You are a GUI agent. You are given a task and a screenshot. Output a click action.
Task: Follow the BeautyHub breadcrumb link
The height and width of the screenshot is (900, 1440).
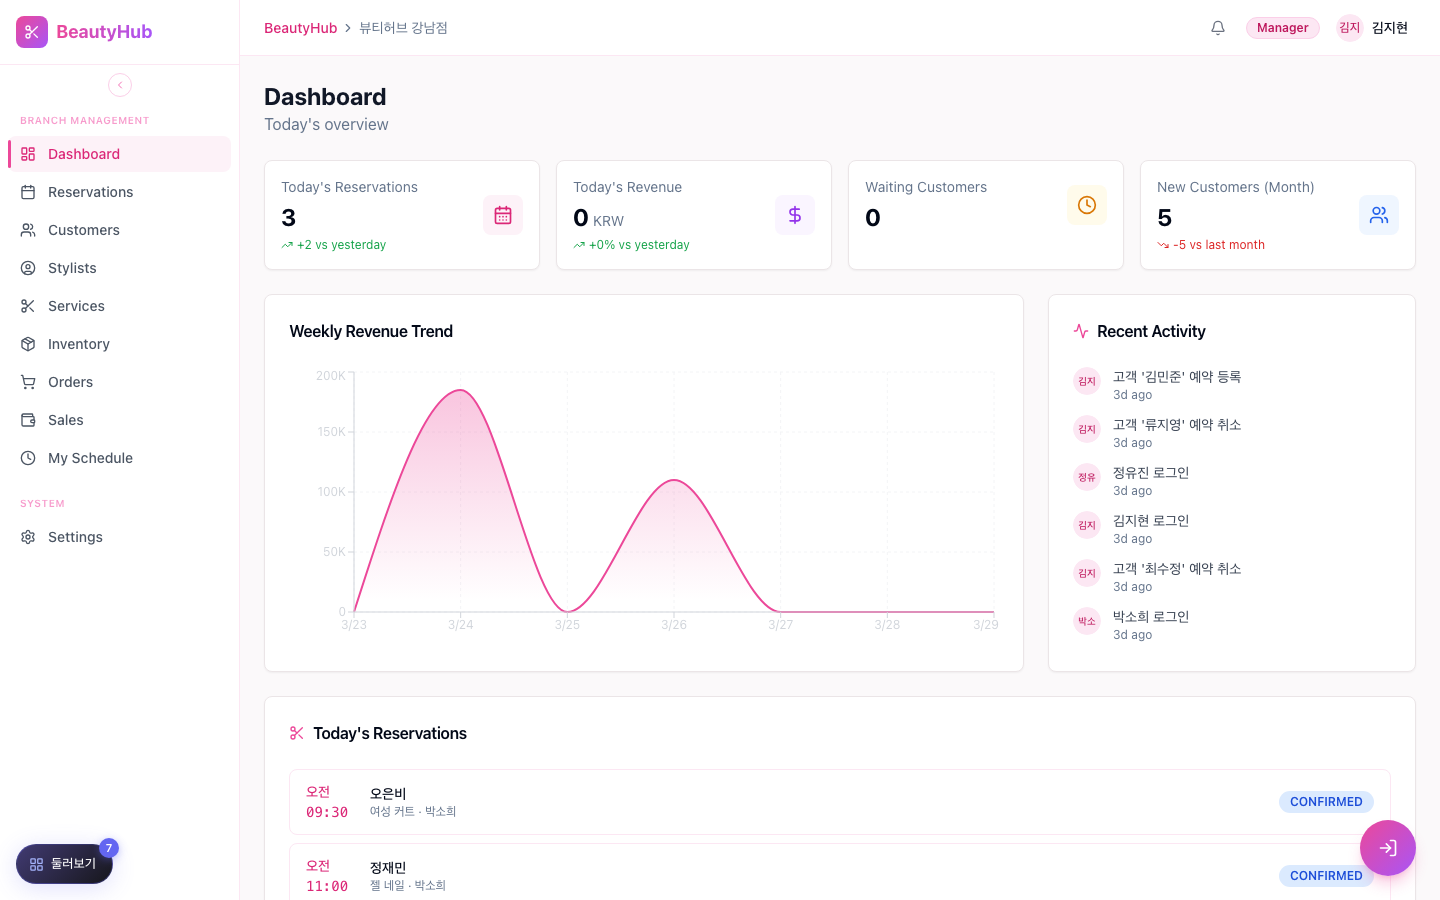click(x=300, y=28)
